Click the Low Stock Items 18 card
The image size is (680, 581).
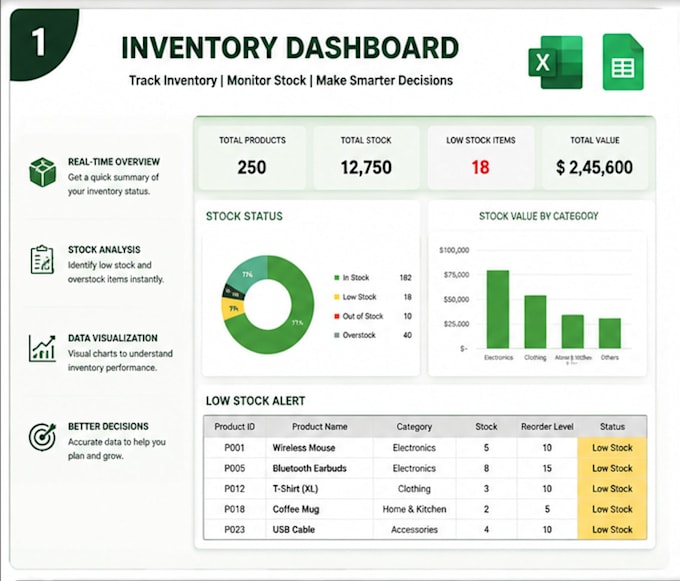(x=481, y=157)
